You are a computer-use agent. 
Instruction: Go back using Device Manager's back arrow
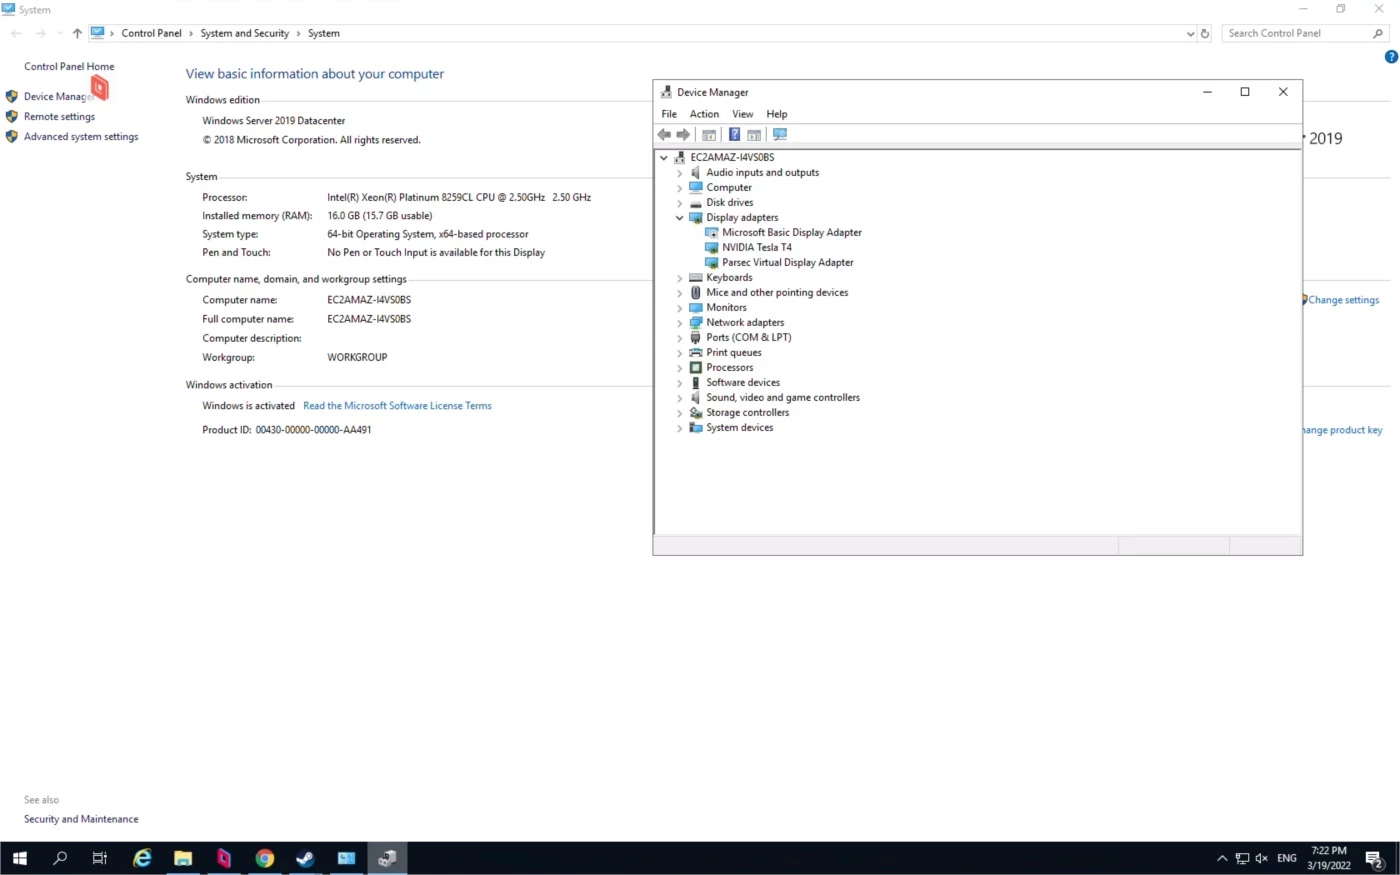(664, 135)
